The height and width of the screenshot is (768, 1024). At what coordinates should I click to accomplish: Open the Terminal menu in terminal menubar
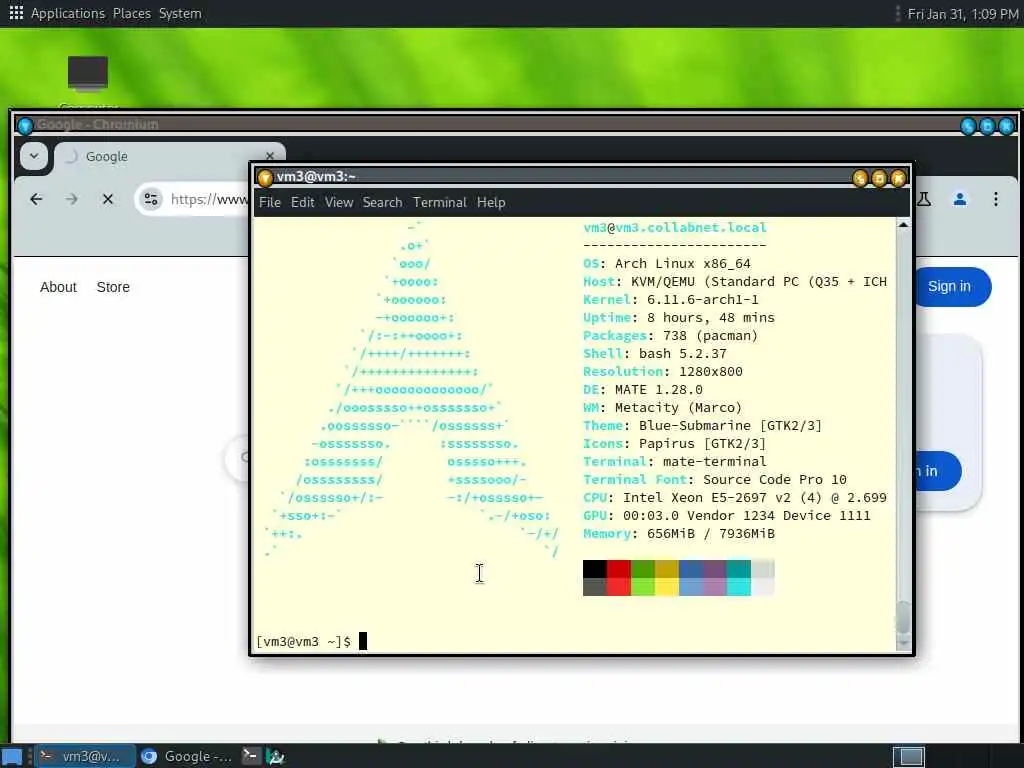tap(440, 202)
